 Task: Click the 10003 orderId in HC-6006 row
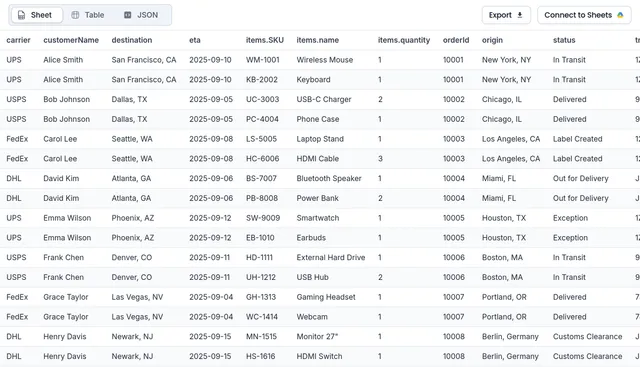[454, 159]
